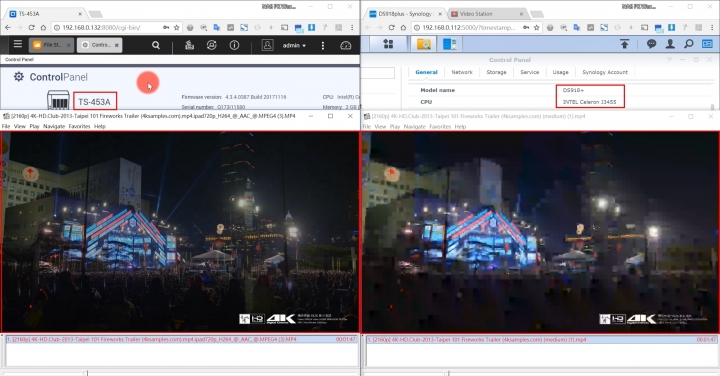Select the Synology Account tab
The height and width of the screenshot is (376, 720).
605,72
